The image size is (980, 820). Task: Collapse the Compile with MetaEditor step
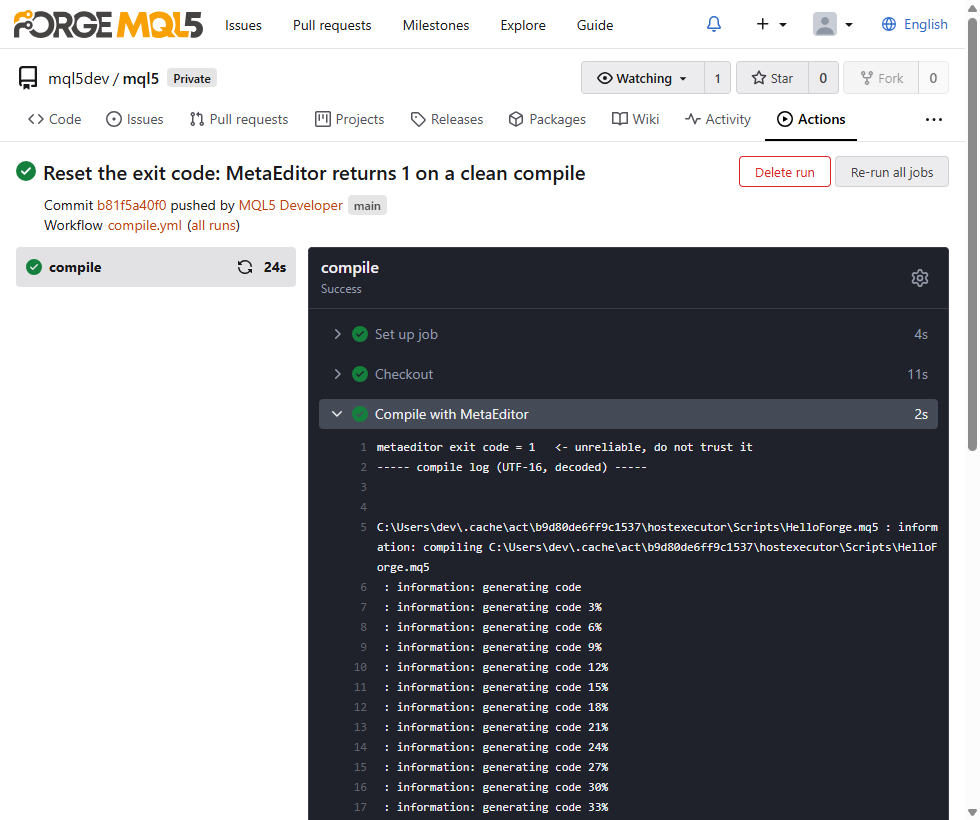pos(628,414)
